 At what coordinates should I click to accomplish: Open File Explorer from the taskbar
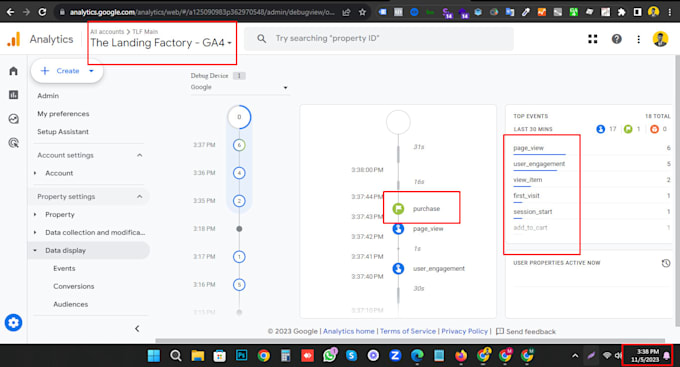tap(197, 356)
